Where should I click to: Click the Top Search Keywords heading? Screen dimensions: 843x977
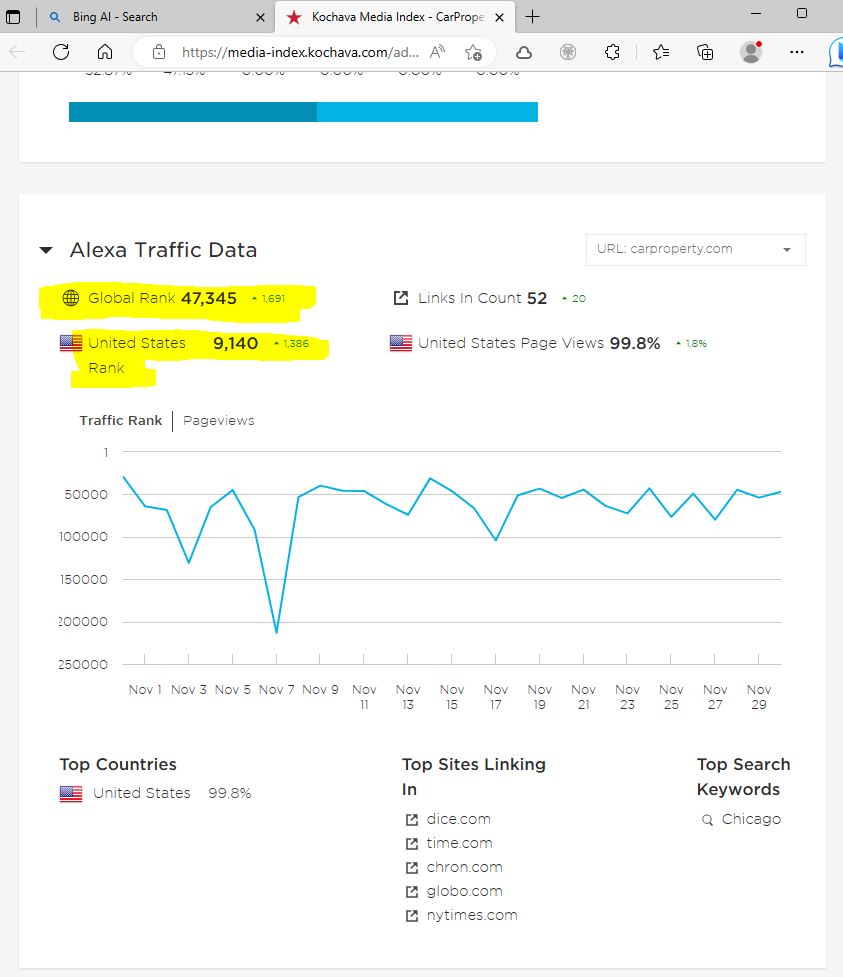tap(743, 776)
